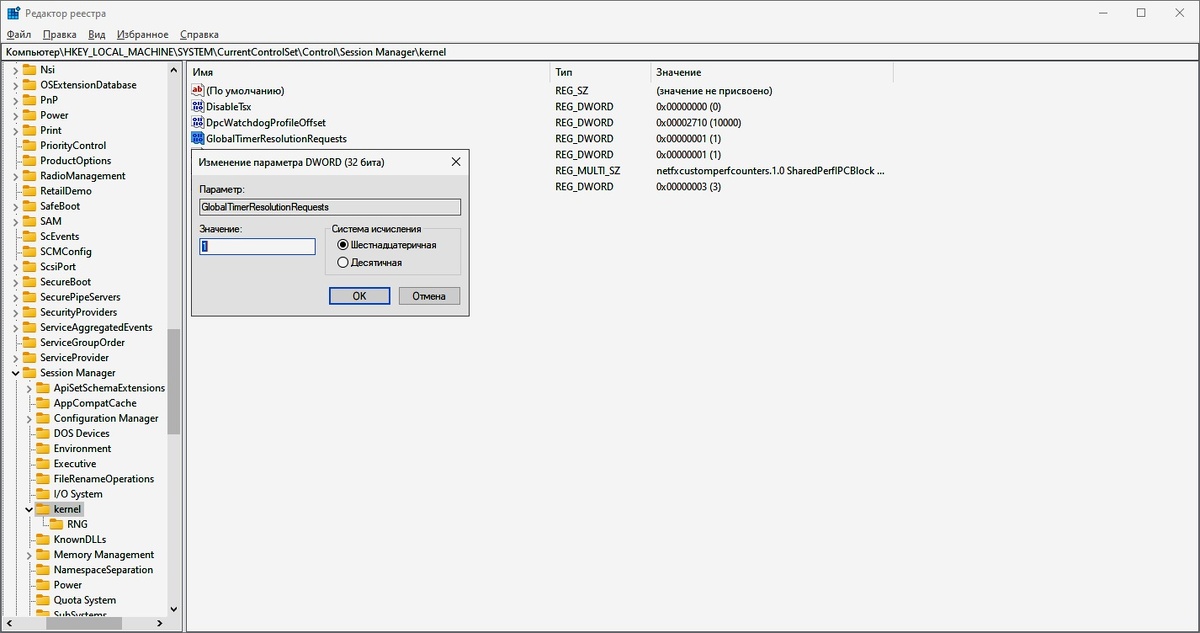Select the OSExtensionDatabase folder icon
This screenshot has width=1200, height=633.
[x=29, y=85]
